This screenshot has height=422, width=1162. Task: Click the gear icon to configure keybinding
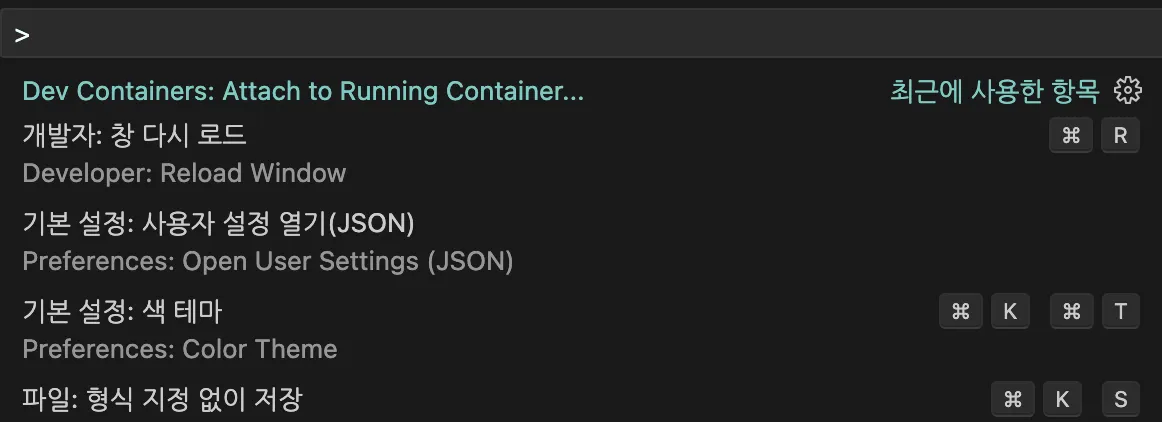1127,91
